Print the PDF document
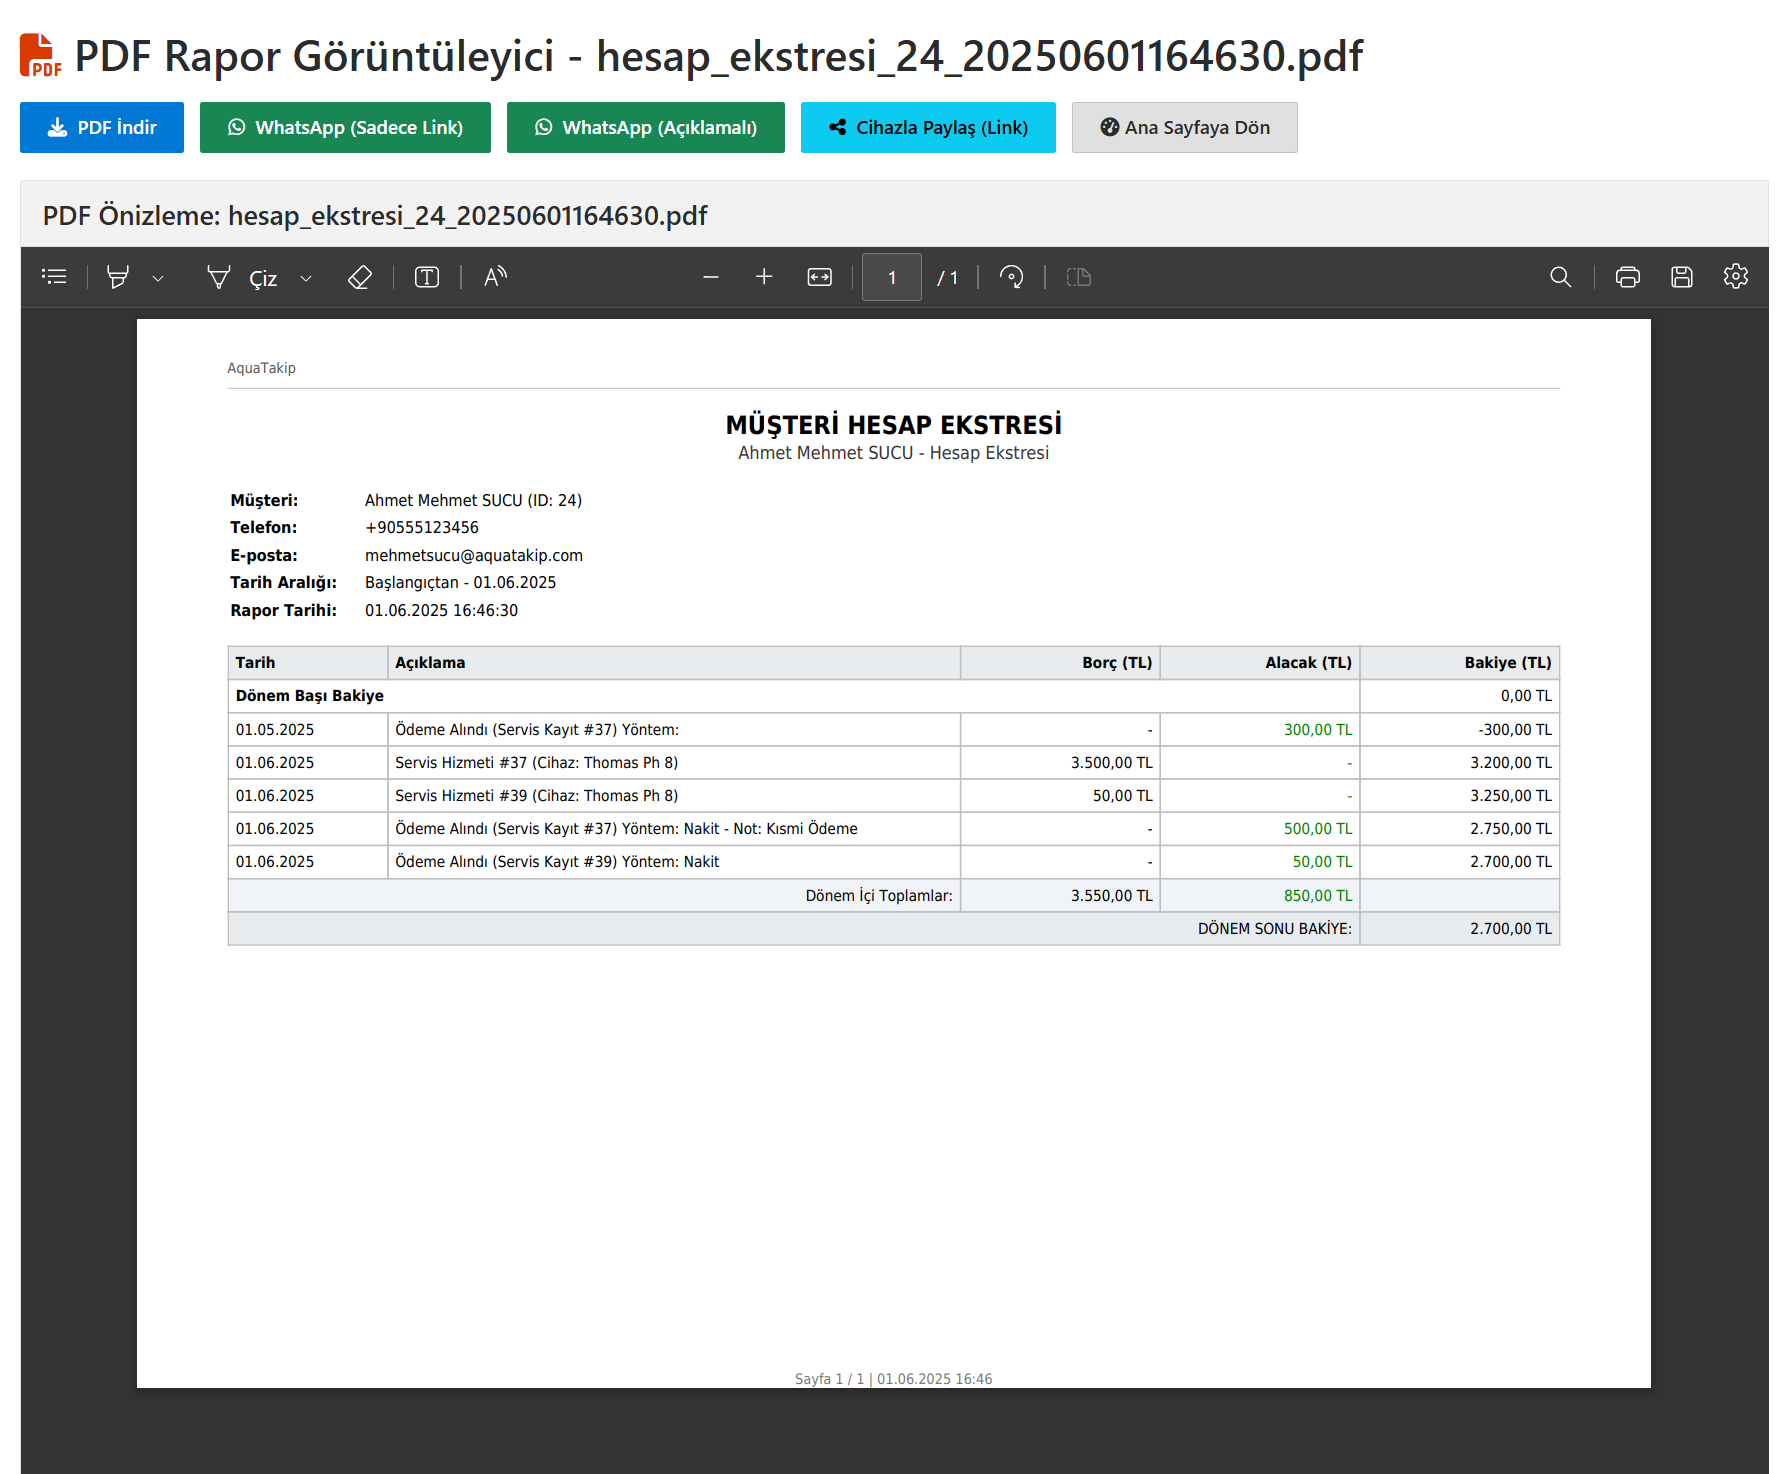Viewport: 1792px width, 1474px height. (x=1627, y=277)
